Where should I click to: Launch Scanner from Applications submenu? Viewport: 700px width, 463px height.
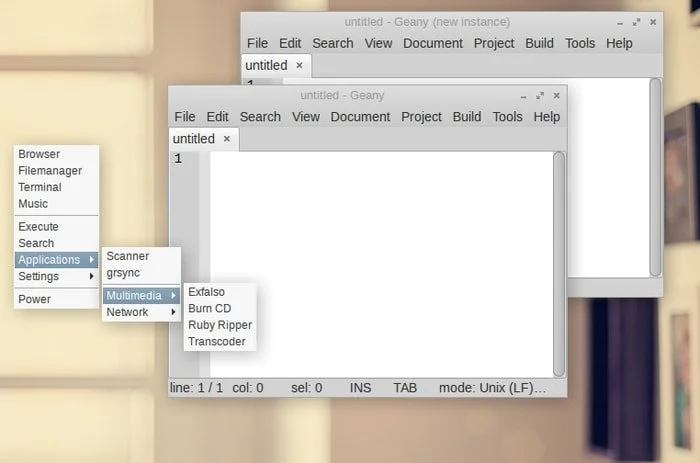coord(141,256)
